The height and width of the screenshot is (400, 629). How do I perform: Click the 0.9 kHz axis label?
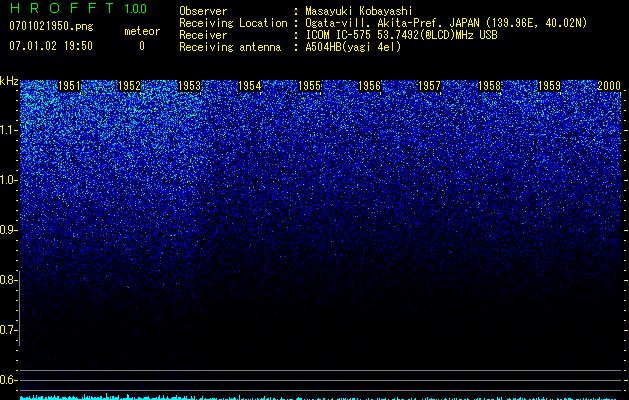[x=8, y=230]
